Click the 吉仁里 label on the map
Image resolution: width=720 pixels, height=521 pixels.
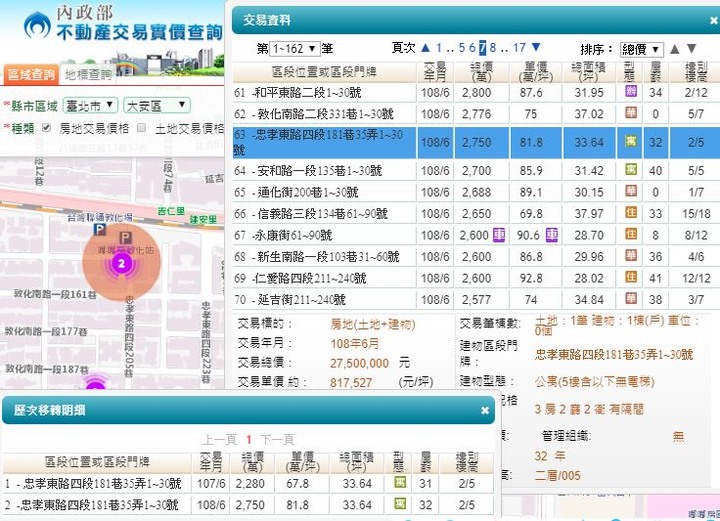171,211
